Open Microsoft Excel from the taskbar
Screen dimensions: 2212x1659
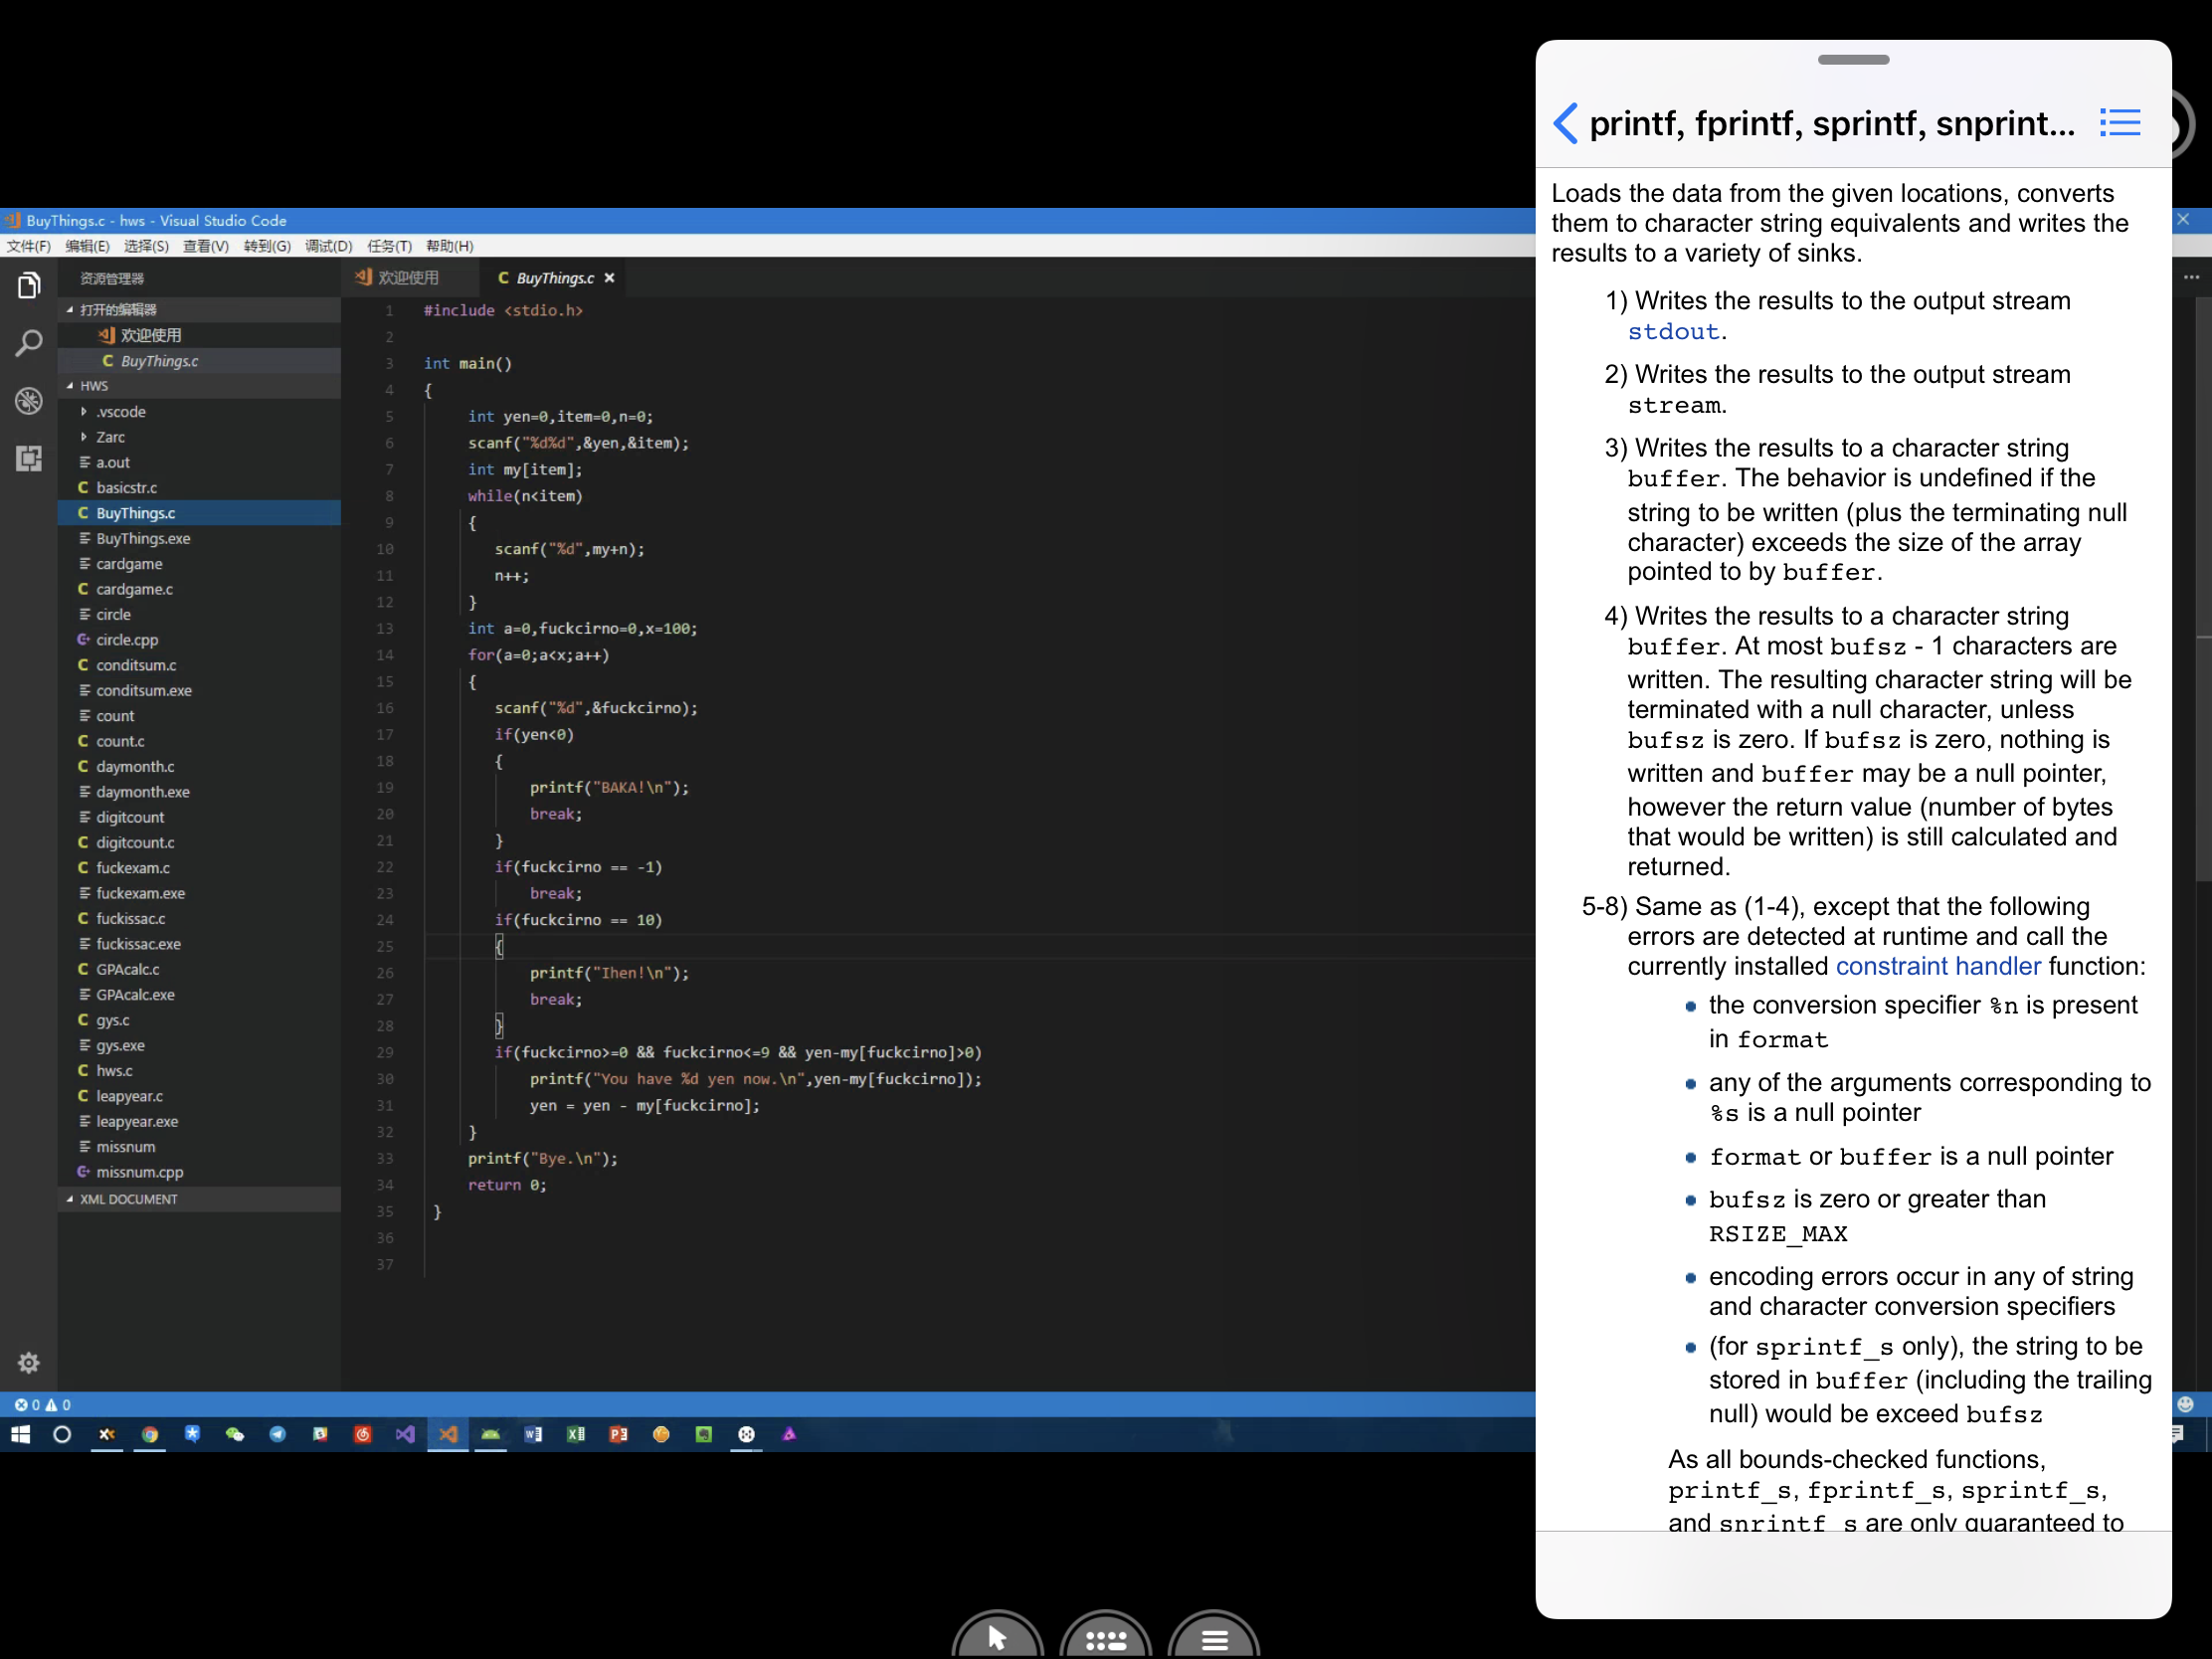point(576,1434)
